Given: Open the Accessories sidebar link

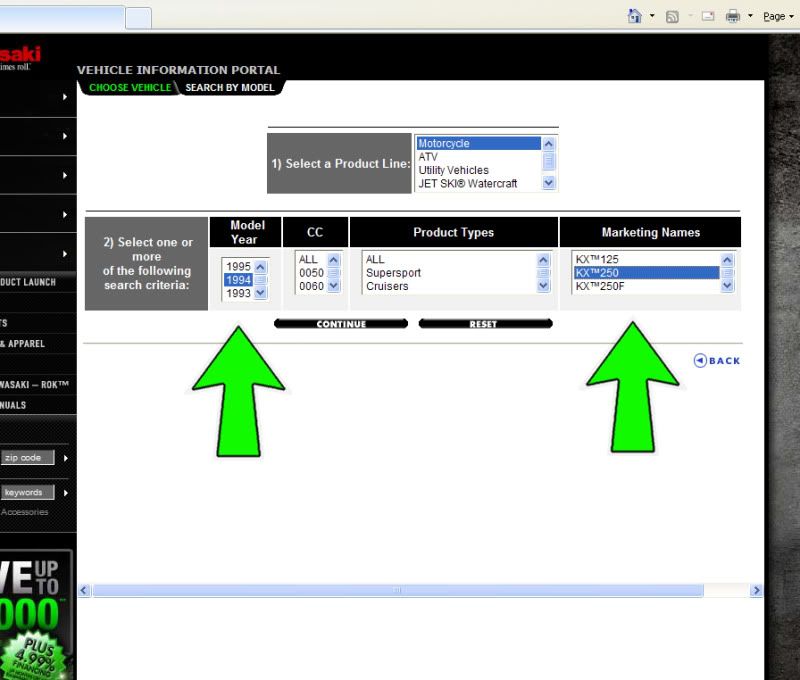Looking at the screenshot, I should tap(24, 512).
